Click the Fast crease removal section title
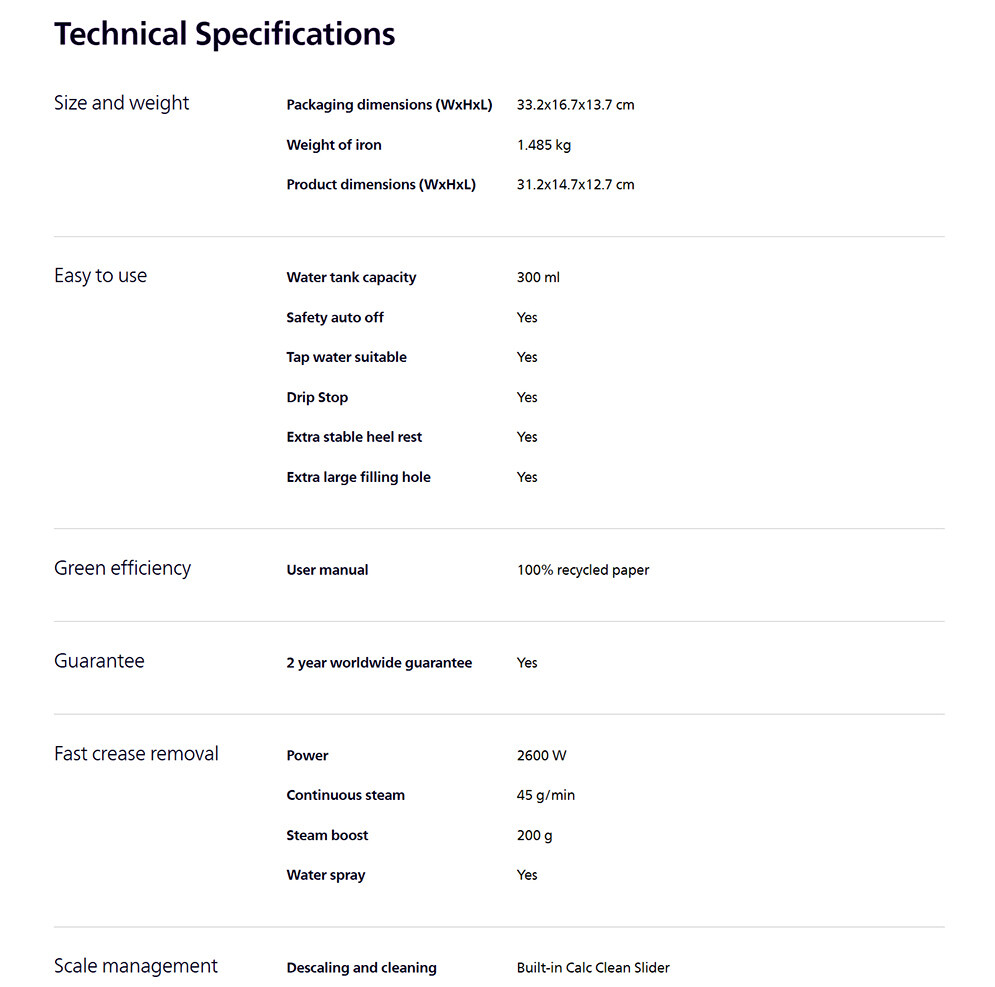 pyautogui.click(x=136, y=754)
